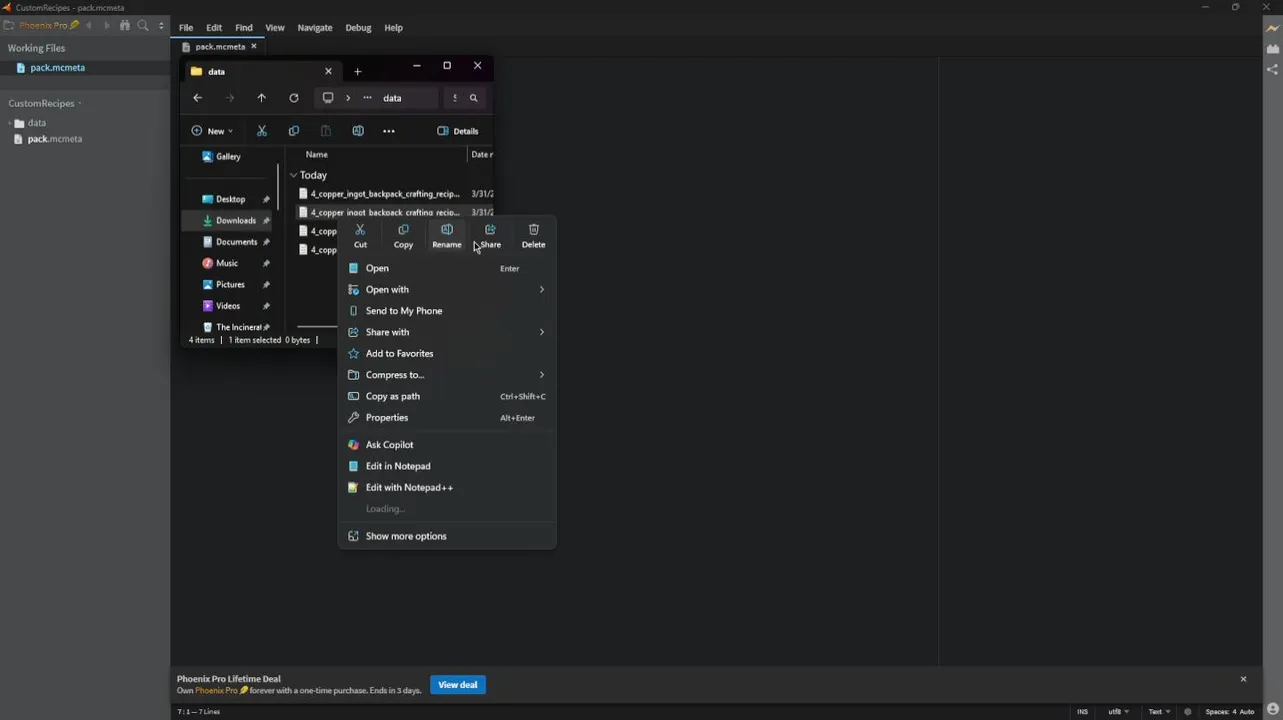Click the Rename icon in Explorer toolbar
The width and height of the screenshot is (1283, 720).
pyautogui.click(x=358, y=131)
